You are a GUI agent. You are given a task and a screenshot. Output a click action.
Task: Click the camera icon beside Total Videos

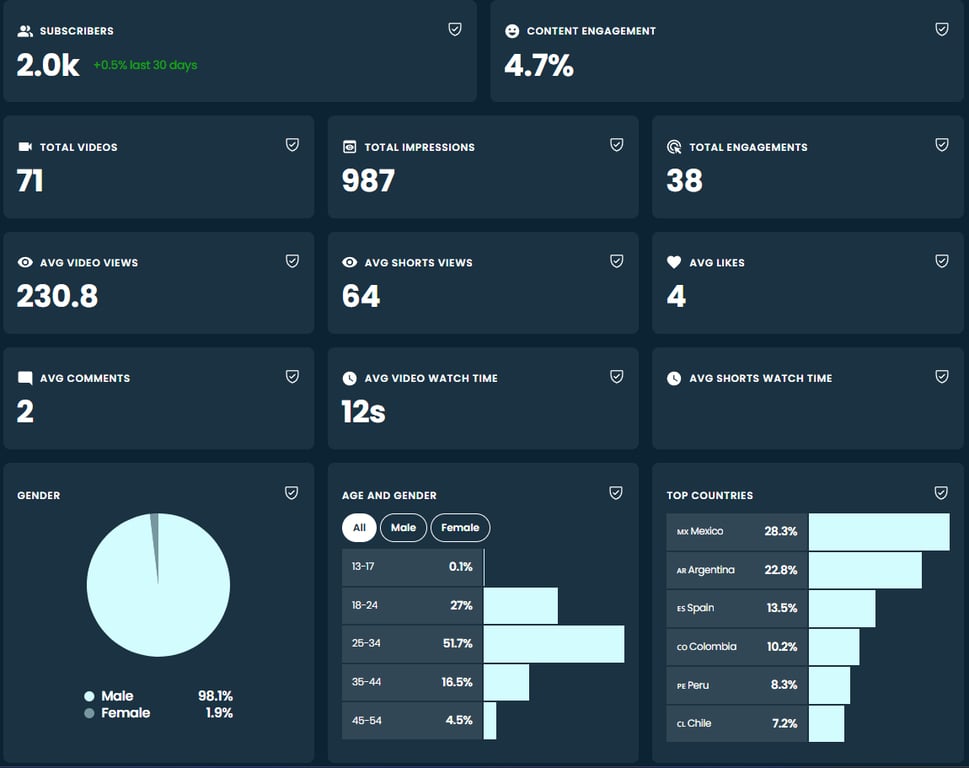(25, 146)
